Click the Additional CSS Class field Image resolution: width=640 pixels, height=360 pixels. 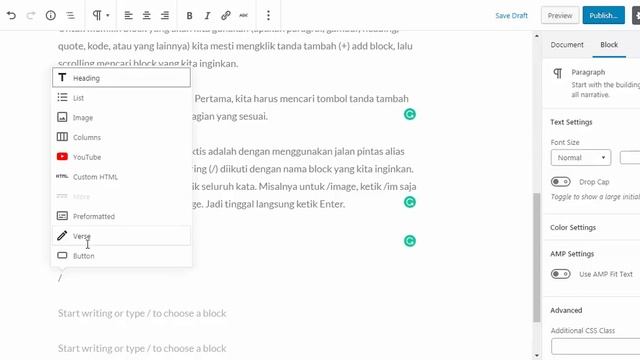coord(596,347)
